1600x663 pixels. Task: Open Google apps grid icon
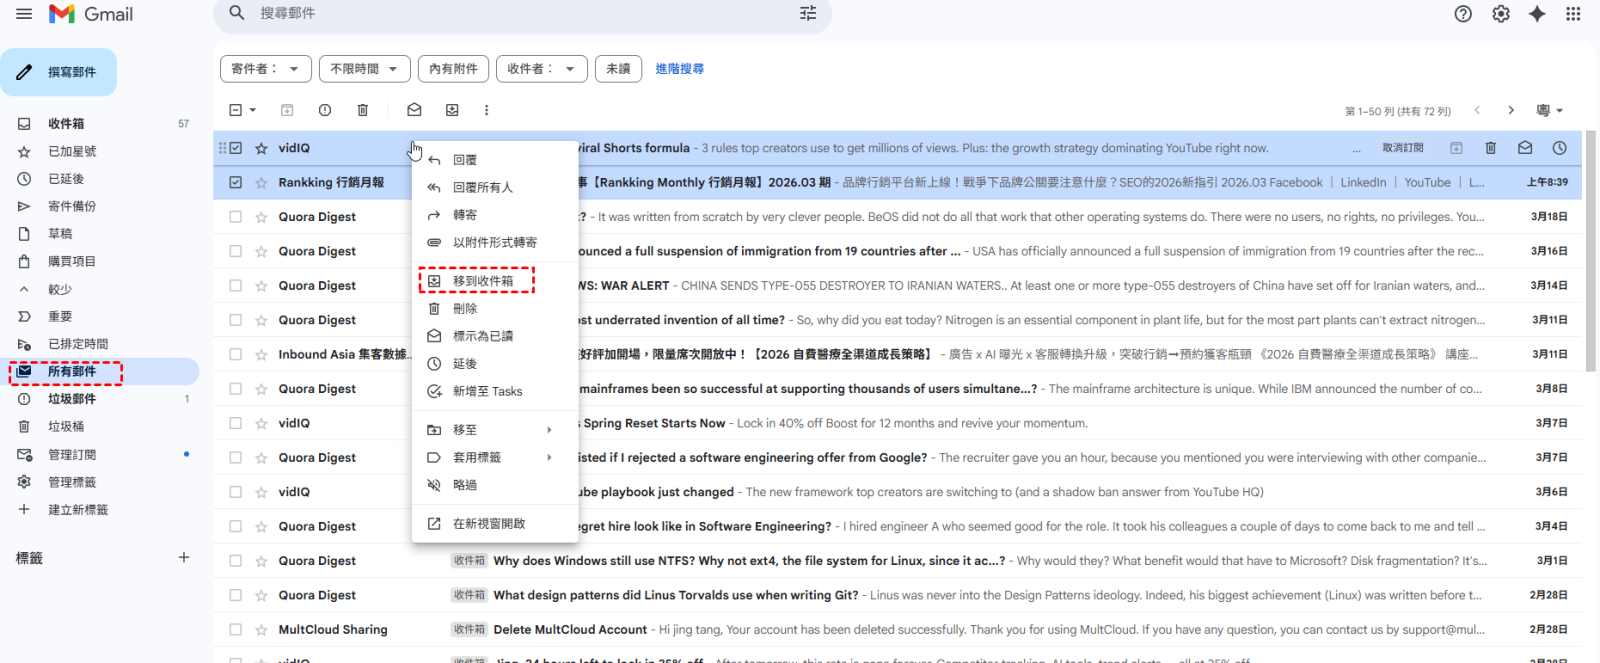(1573, 14)
